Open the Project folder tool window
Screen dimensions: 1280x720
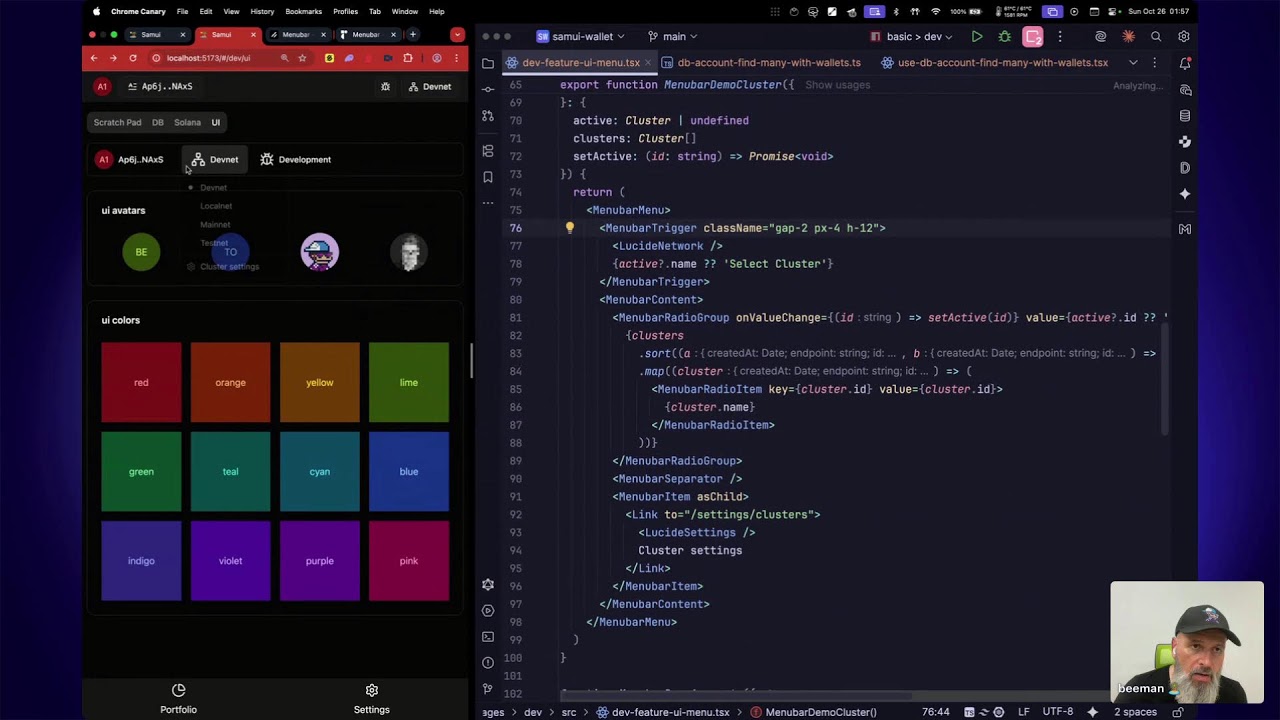click(488, 63)
